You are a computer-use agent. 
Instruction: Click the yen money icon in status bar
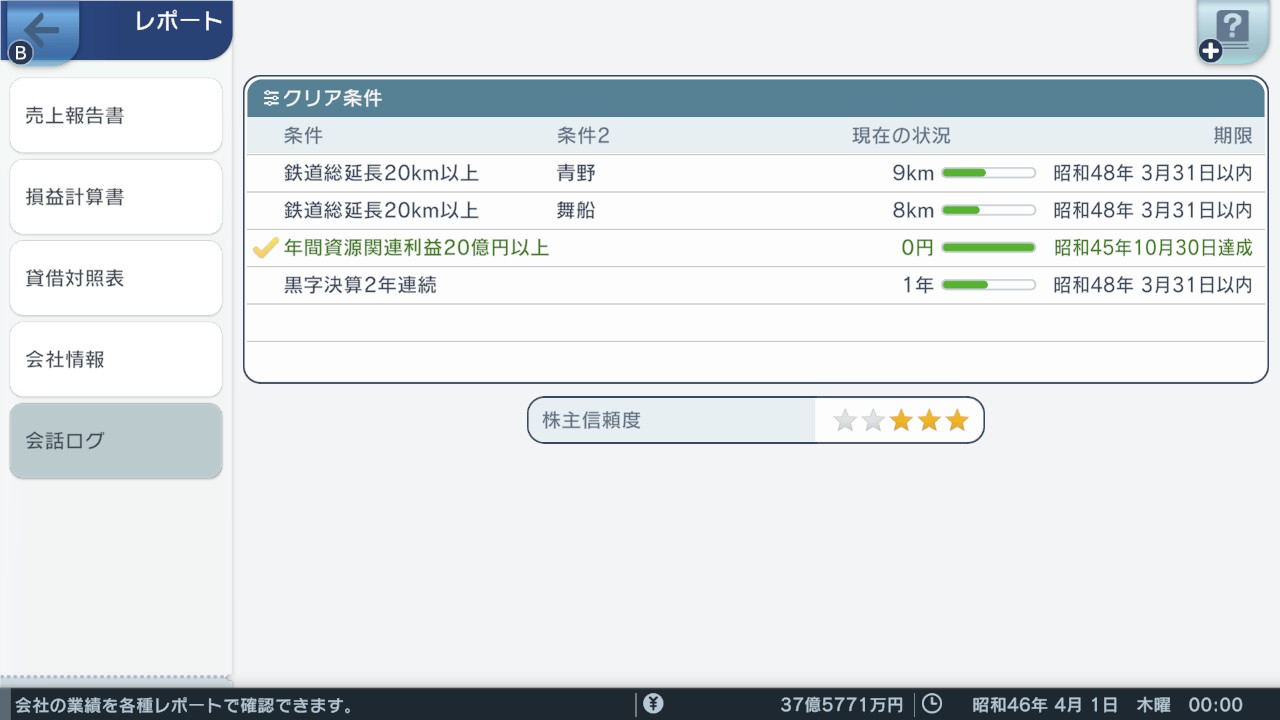coord(653,704)
